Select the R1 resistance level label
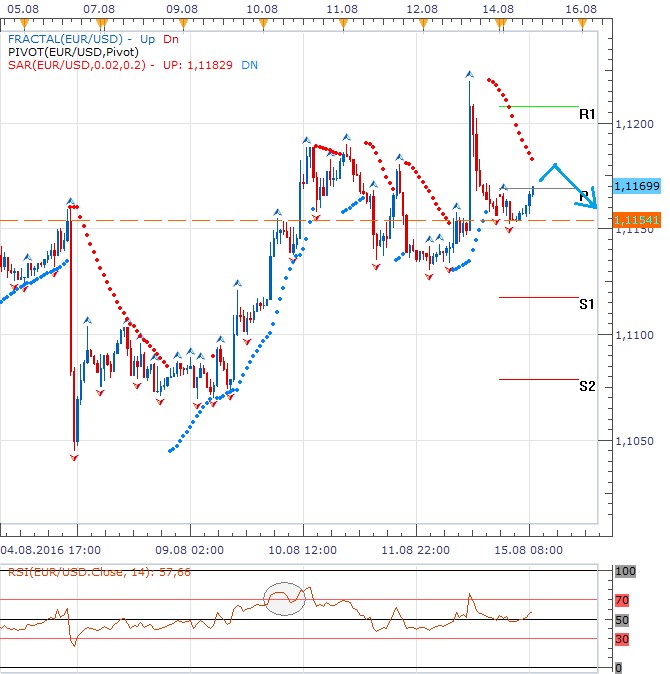The image size is (670, 674). (x=587, y=115)
